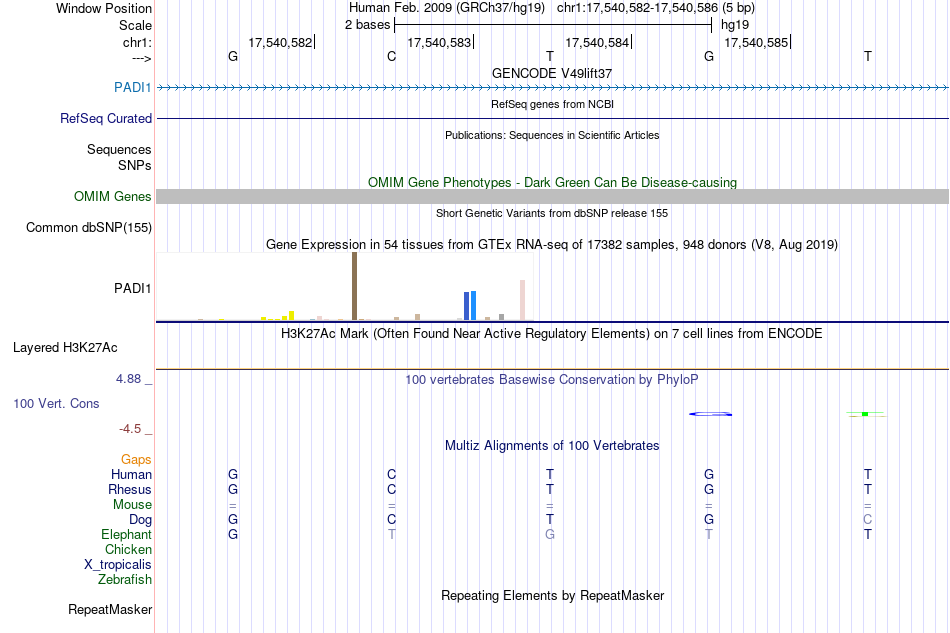This screenshot has height=633, width=950.
Task: Click the green PhyloP conservation mark
Action: (x=866, y=414)
